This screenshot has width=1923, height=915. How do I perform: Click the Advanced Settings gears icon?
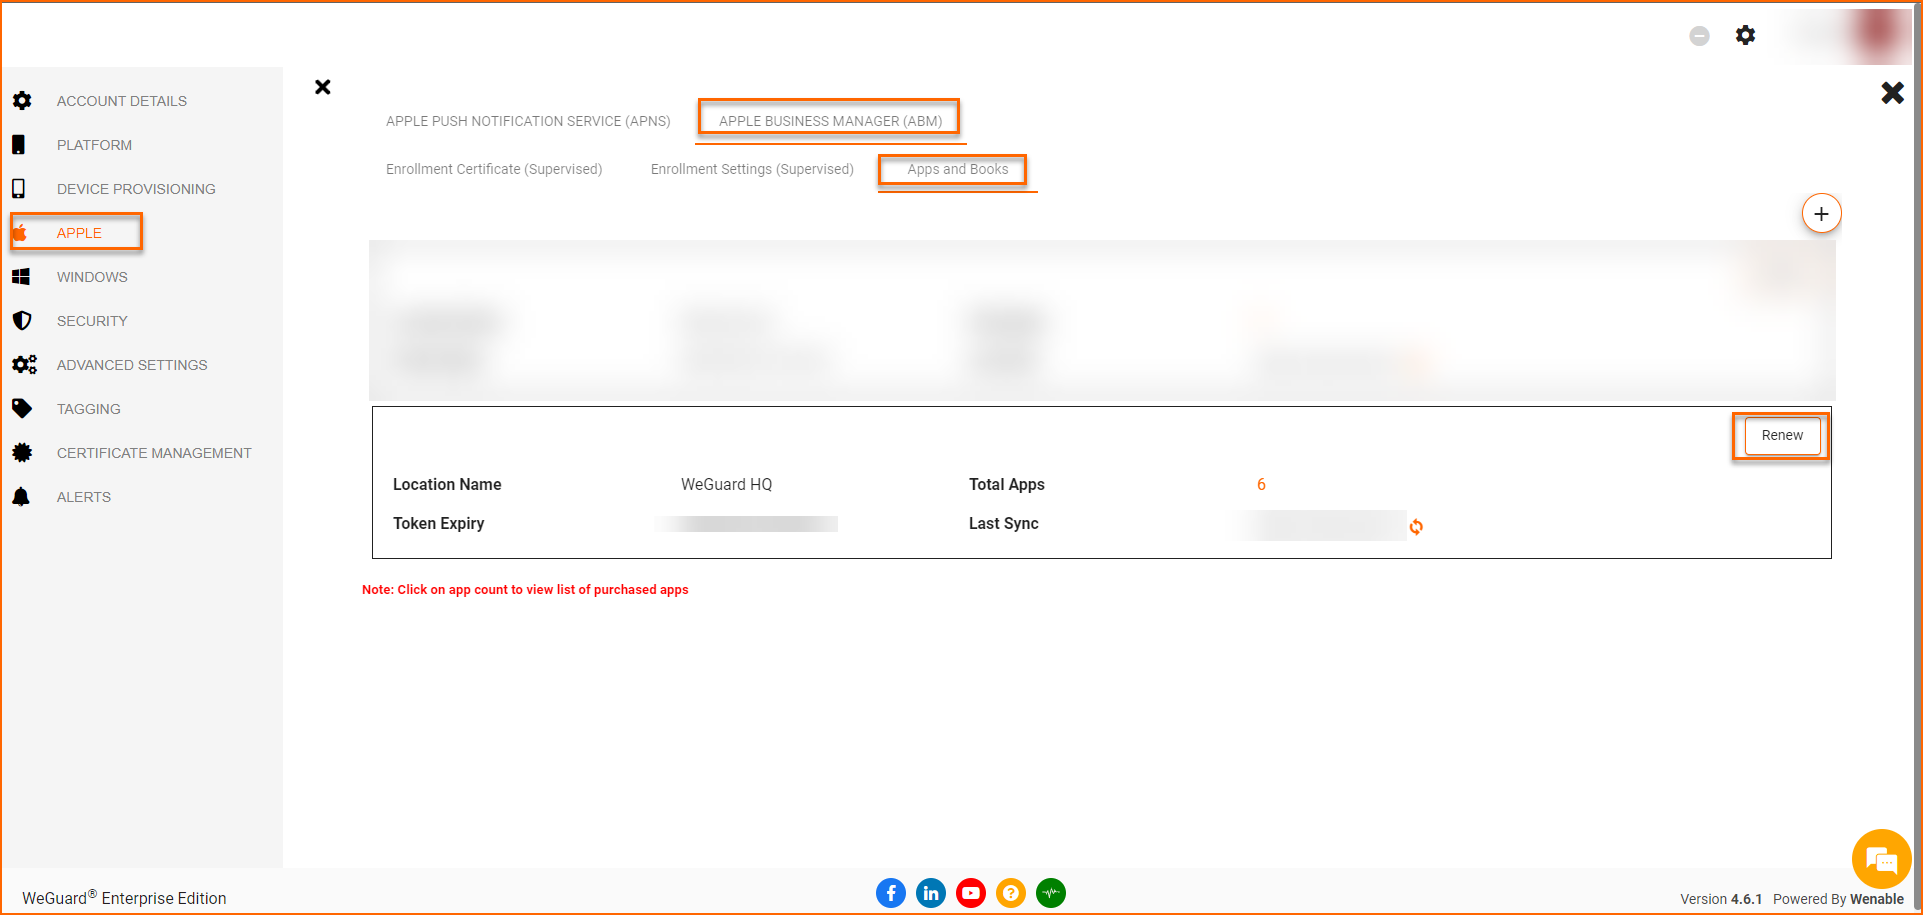[25, 365]
